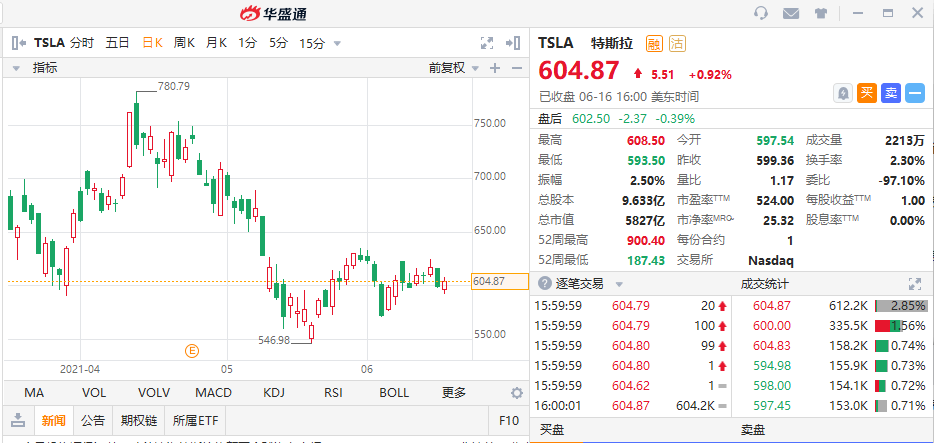Open the 所属ETF tab

coord(195,420)
